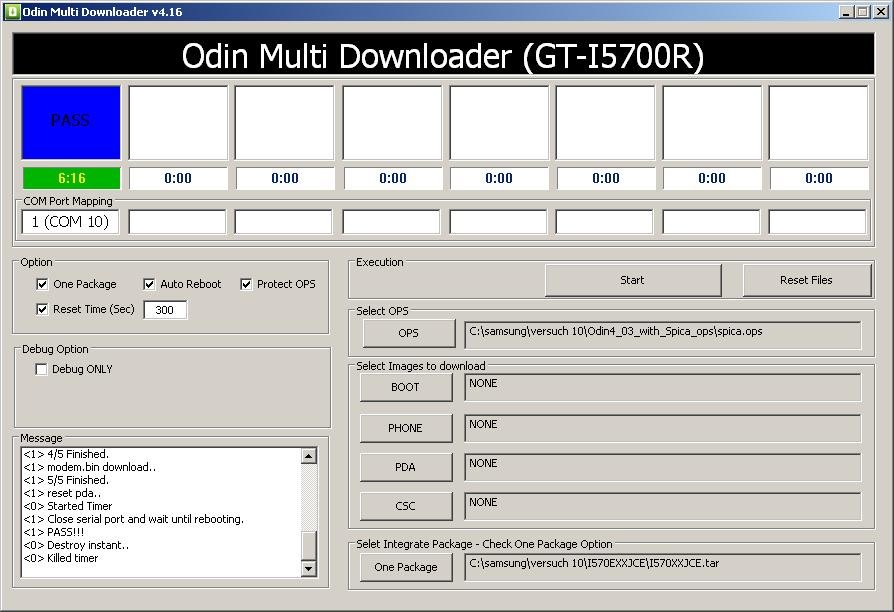Click the message log scrollbar thumb
Image resolution: width=894 pixels, height=612 pixels.
(308, 546)
